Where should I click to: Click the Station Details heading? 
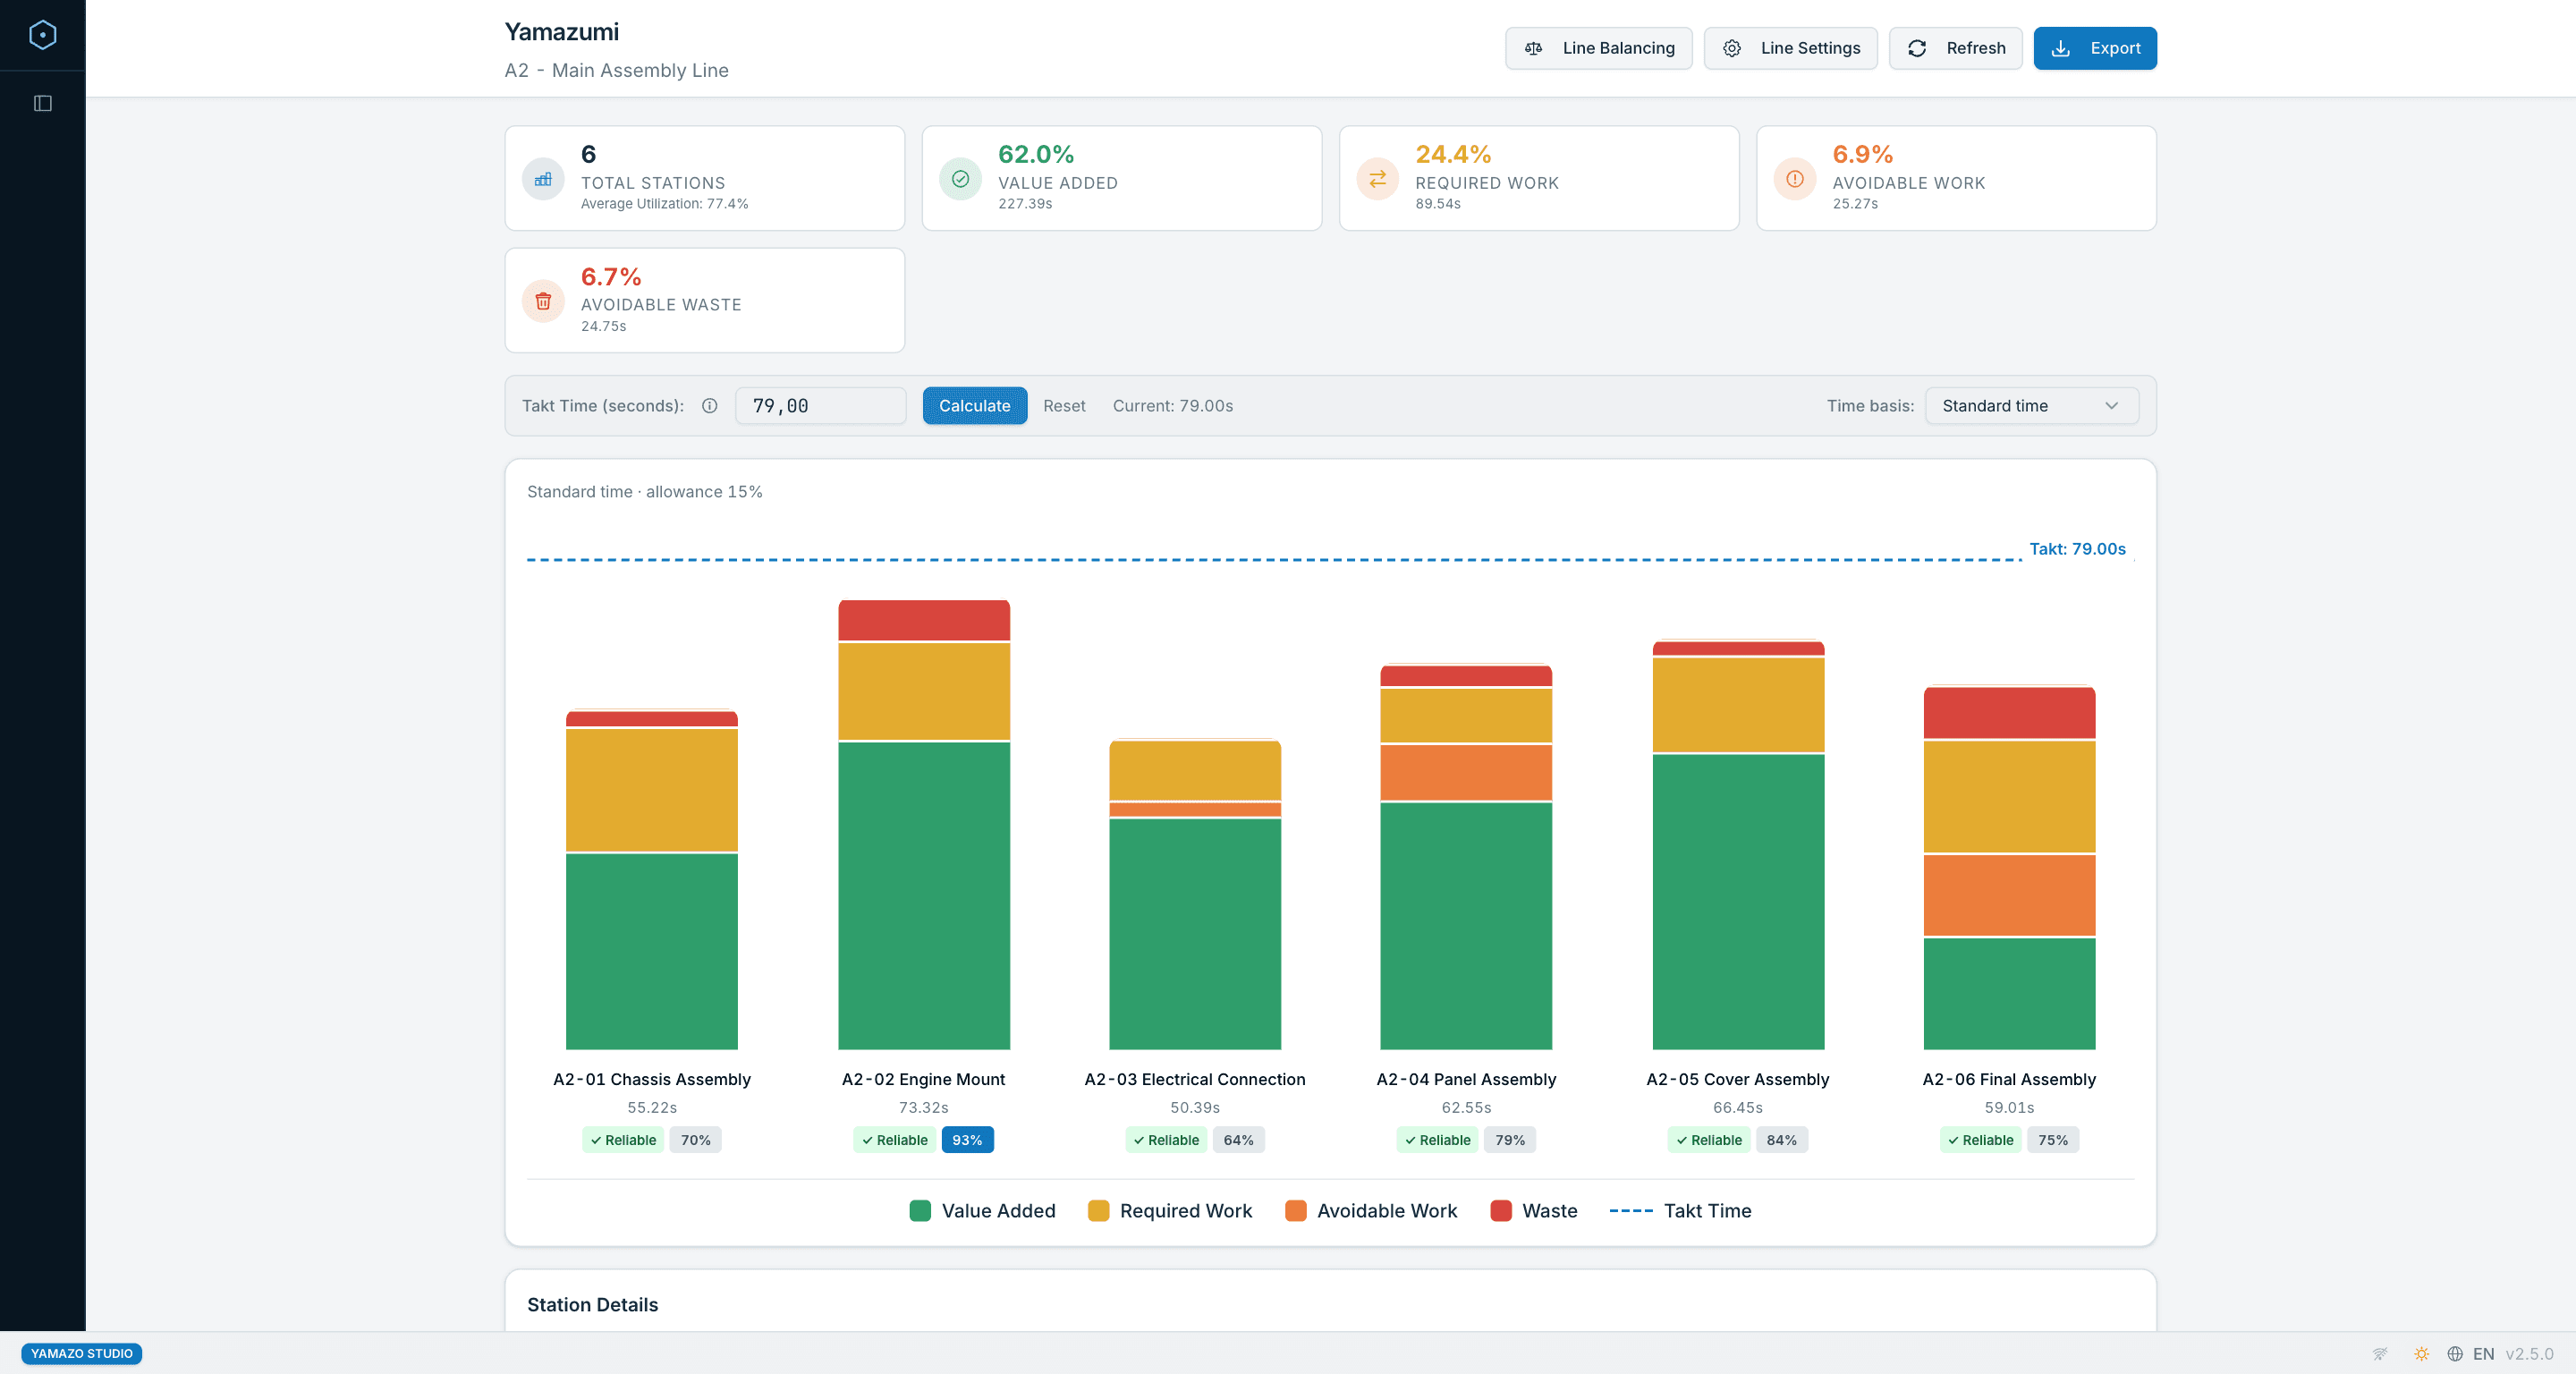click(x=592, y=1305)
